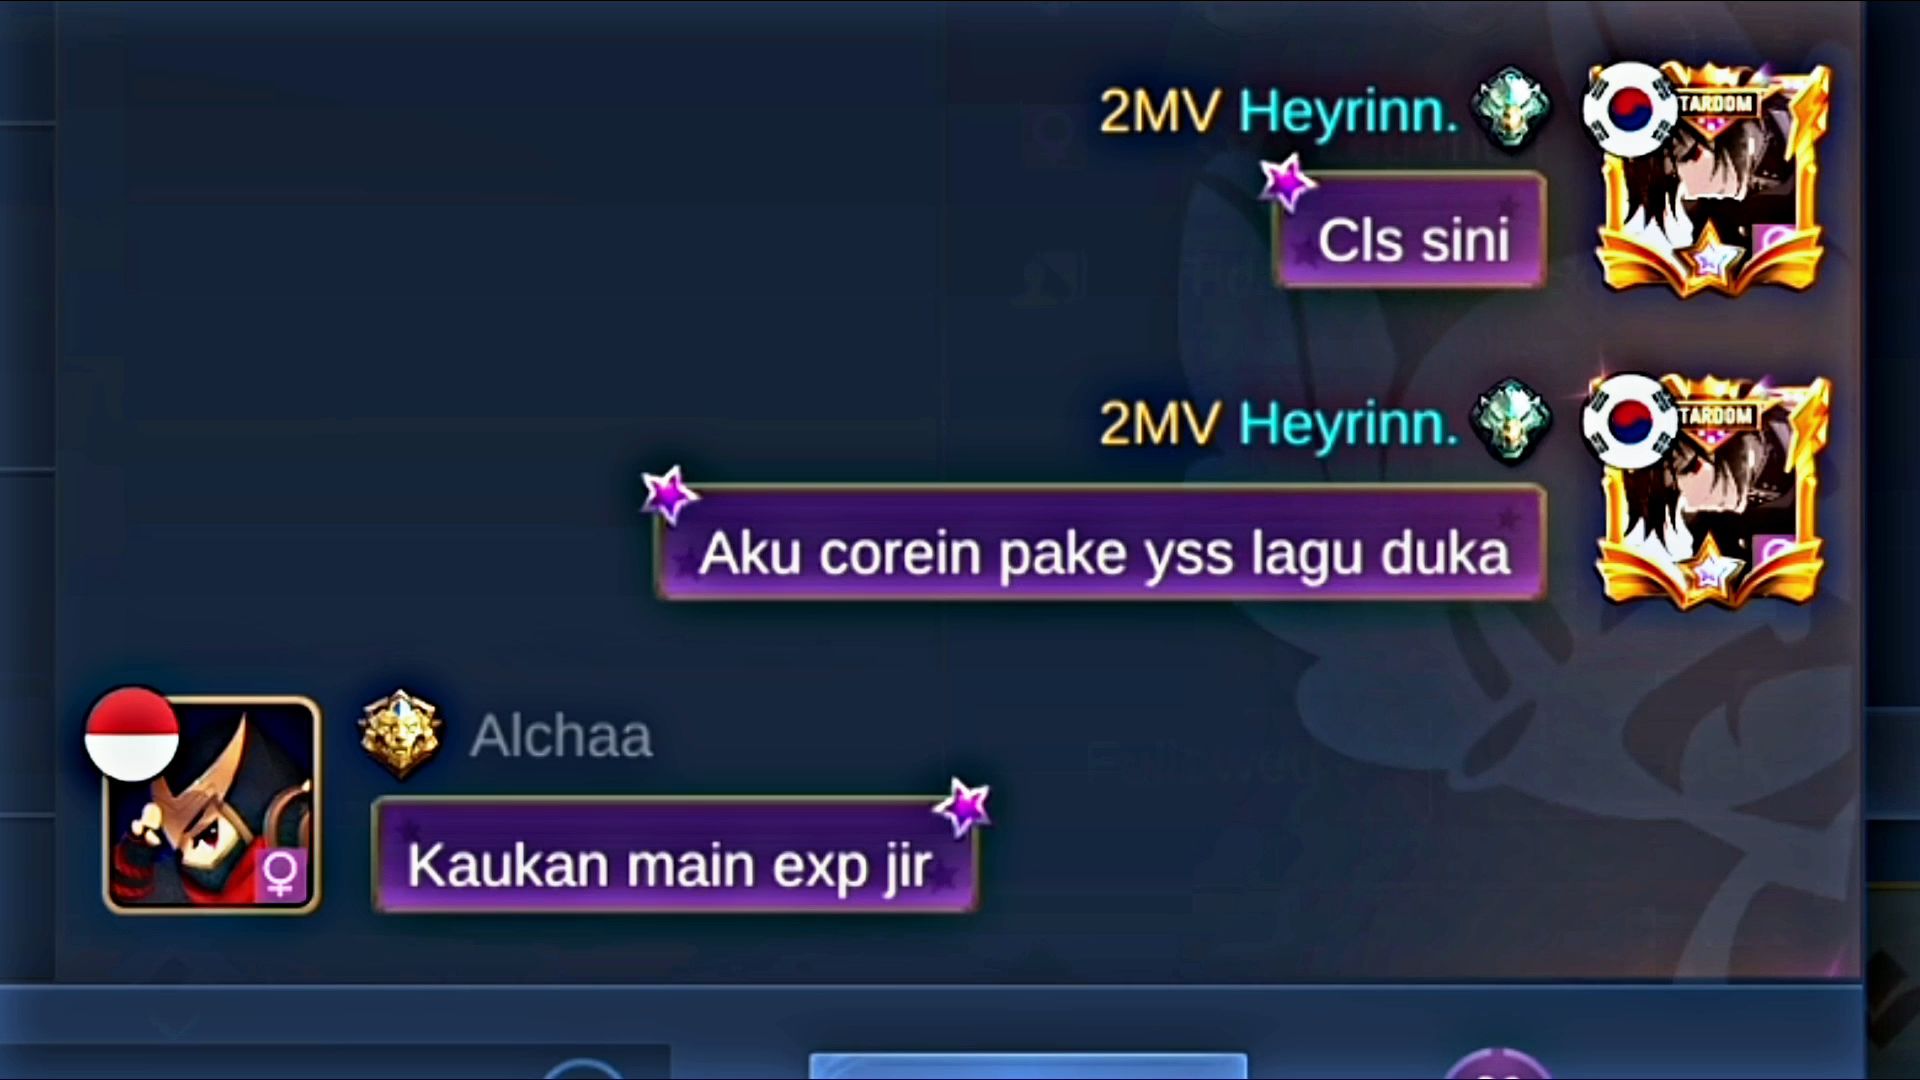Screen dimensions: 1920x1080
Task: Click the purple star on "Cls sini" bubble
Action: tap(1286, 183)
